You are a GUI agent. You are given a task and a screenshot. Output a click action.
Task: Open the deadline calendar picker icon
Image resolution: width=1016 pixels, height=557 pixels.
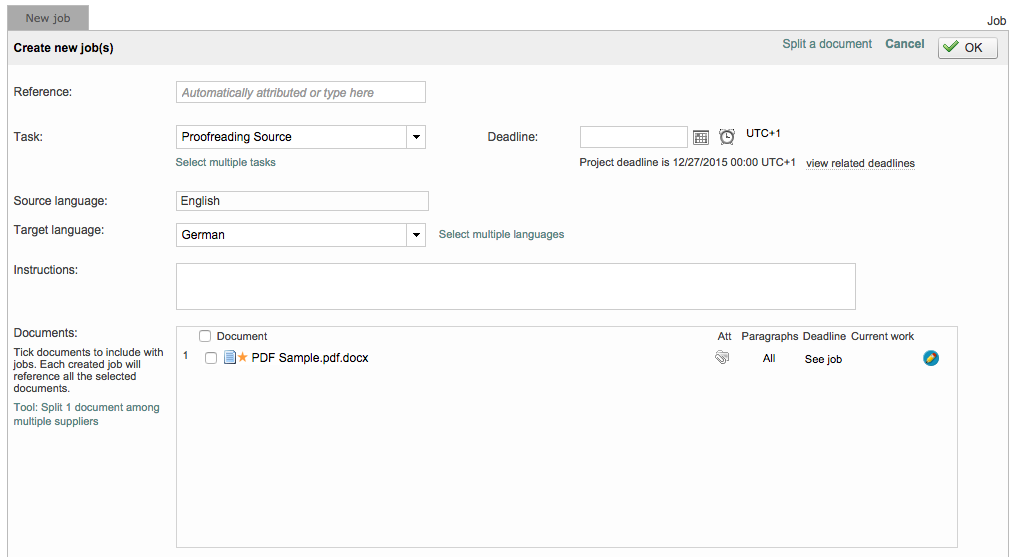coord(701,137)
